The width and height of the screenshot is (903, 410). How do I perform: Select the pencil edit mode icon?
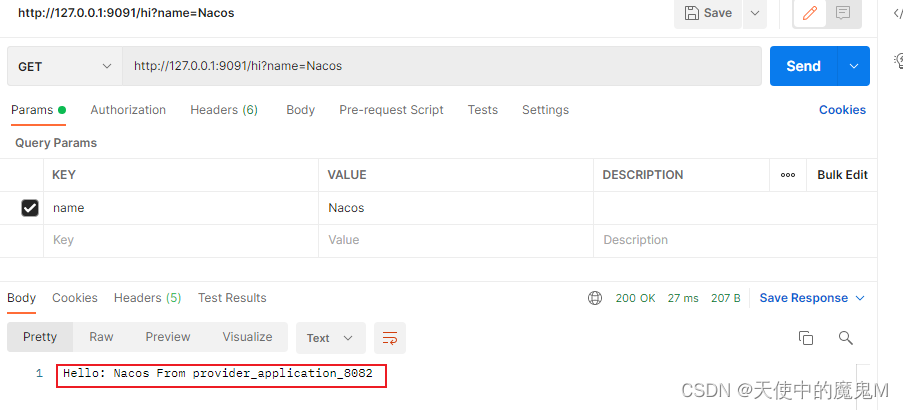810,13
